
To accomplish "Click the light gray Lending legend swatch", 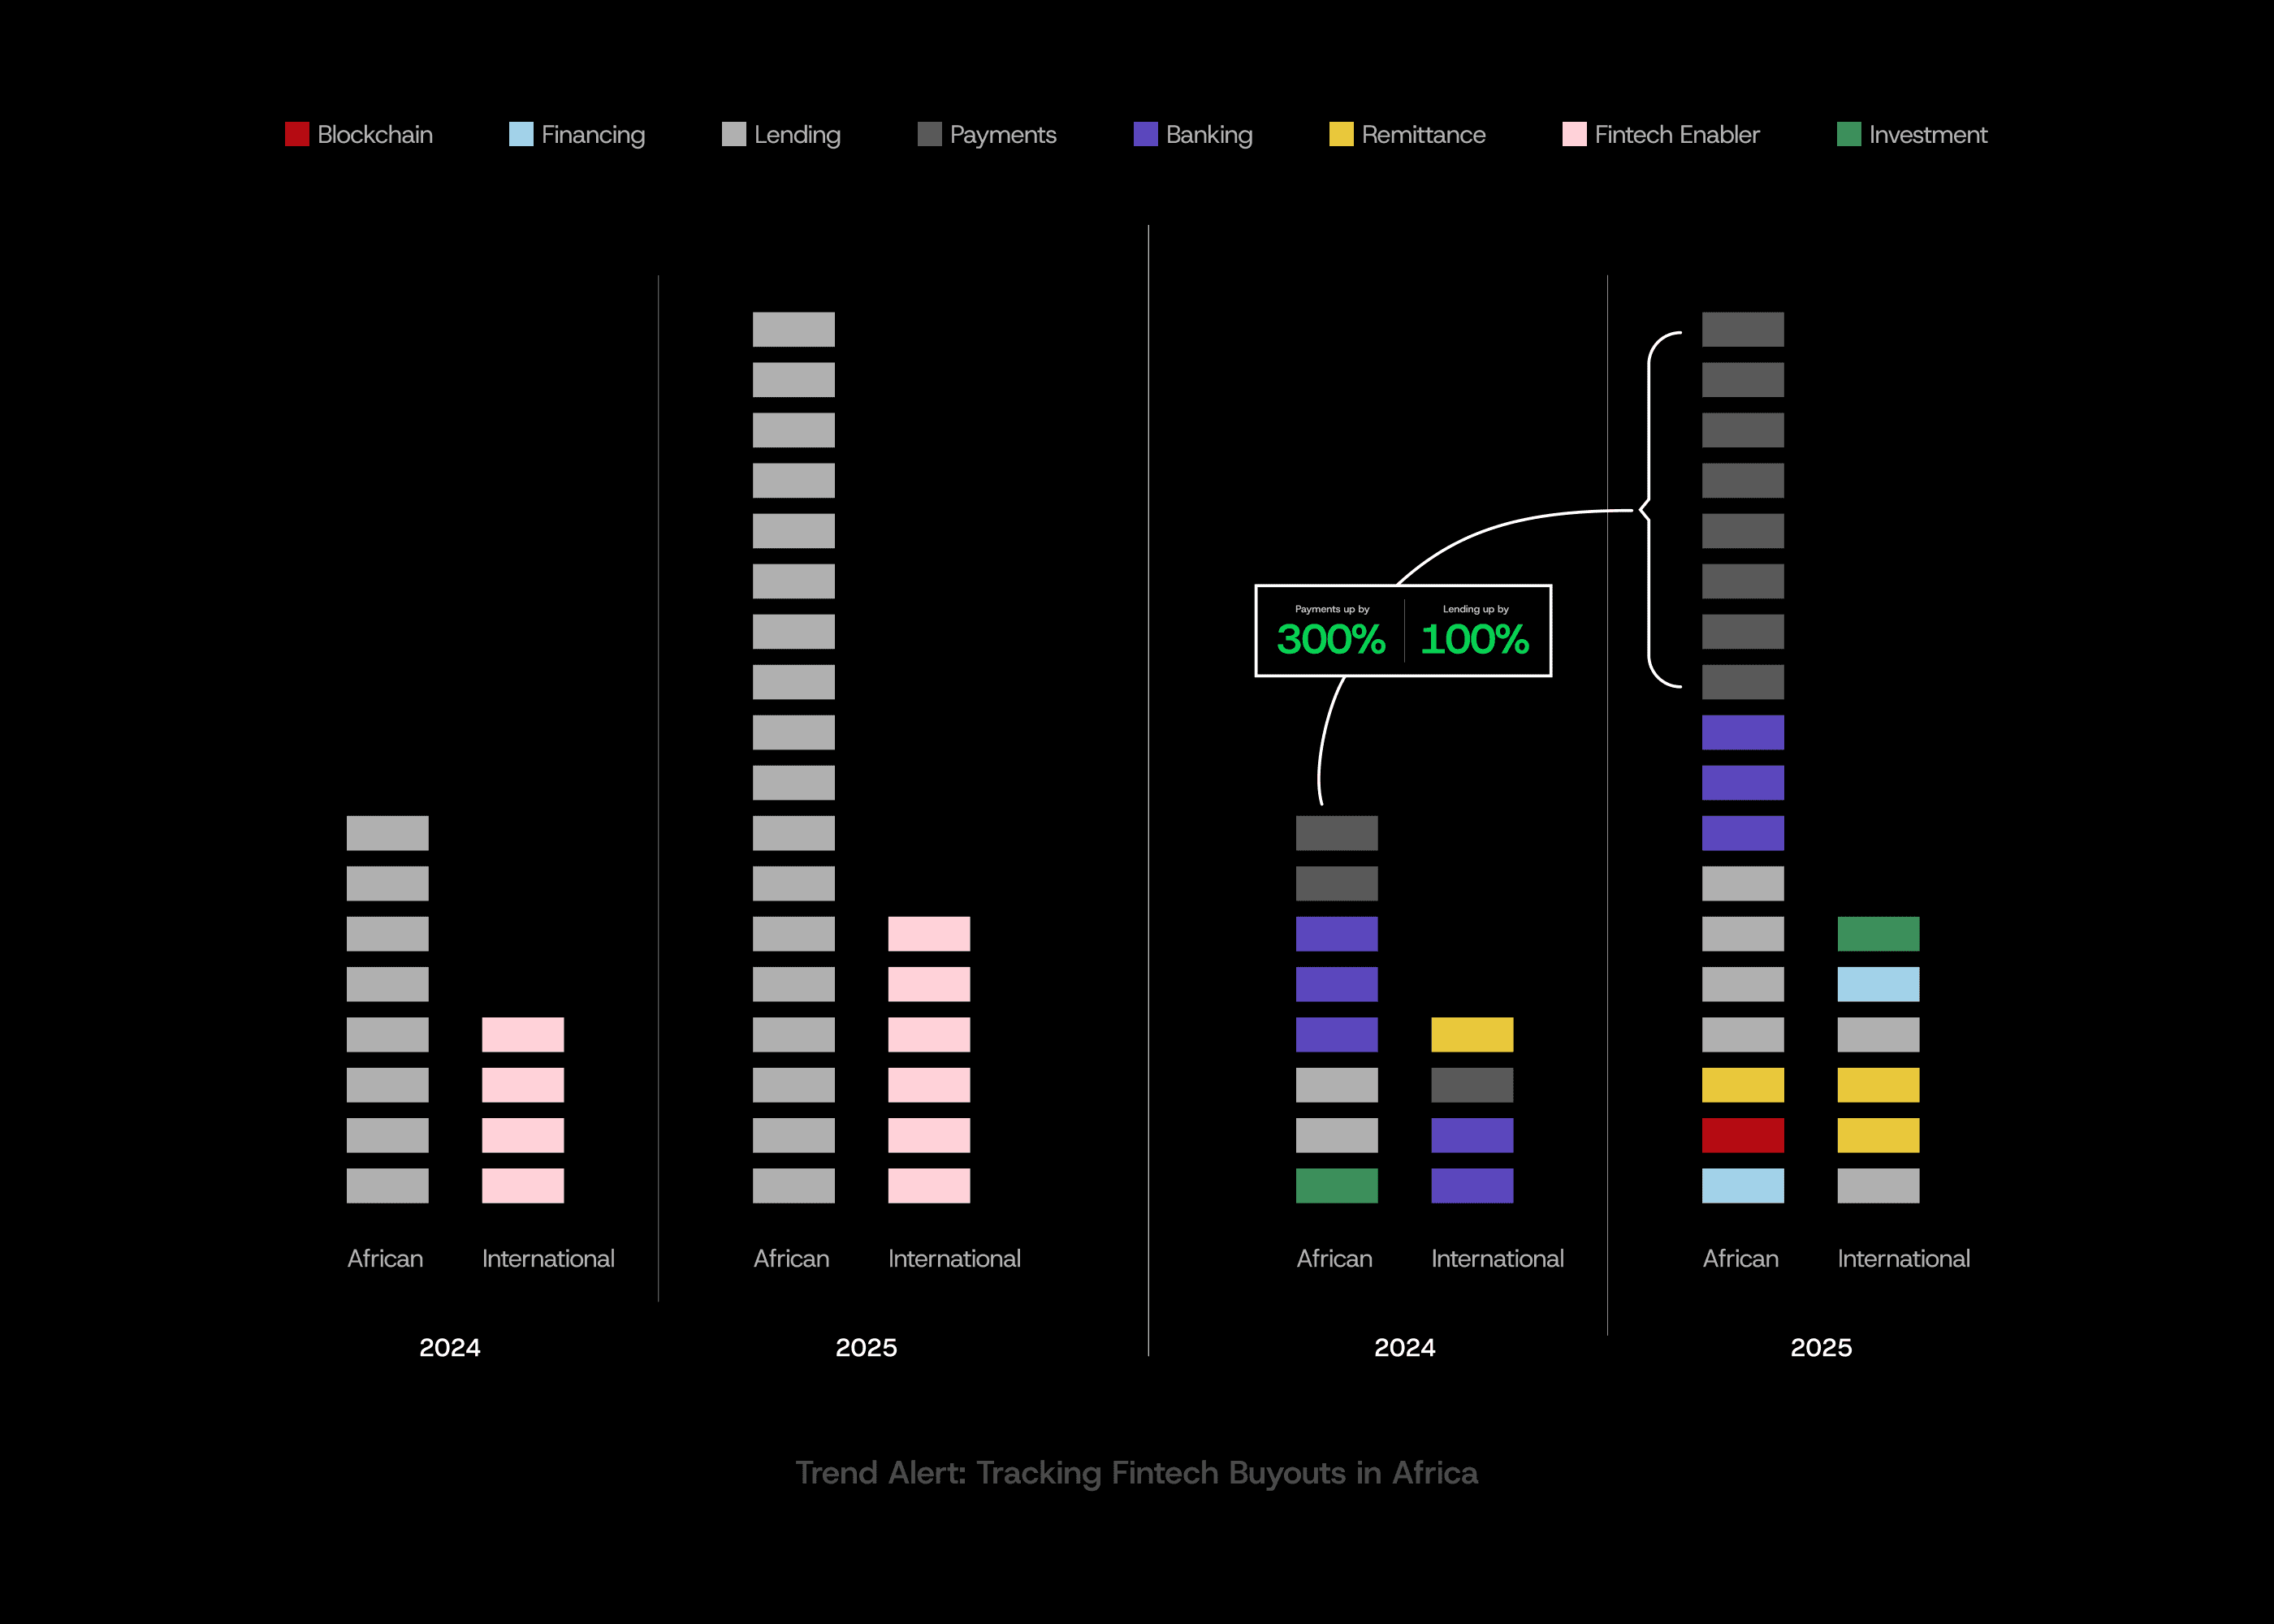I will click(x=733, y=134).
